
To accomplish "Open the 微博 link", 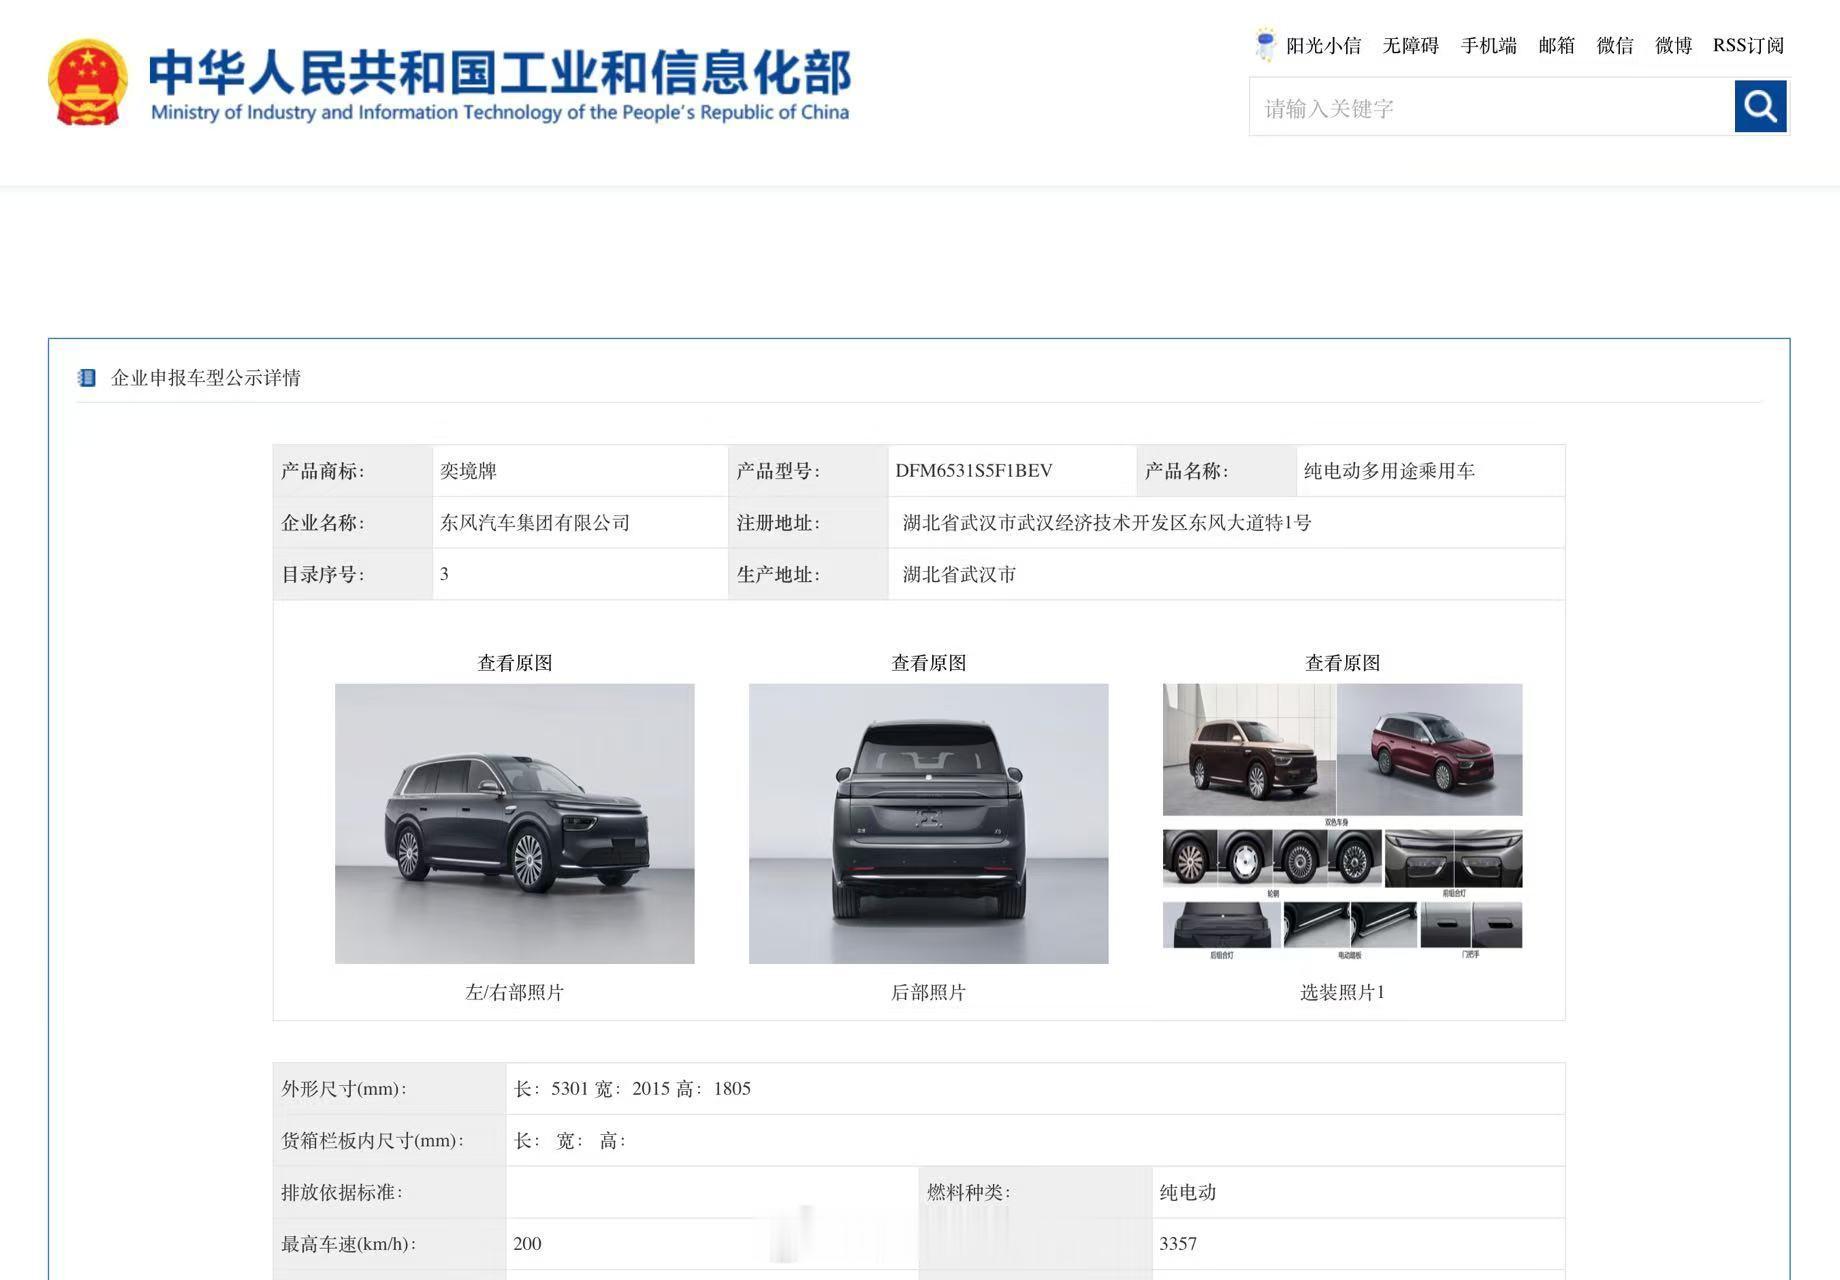I will pyautogui.click(x=1673, y=45).
